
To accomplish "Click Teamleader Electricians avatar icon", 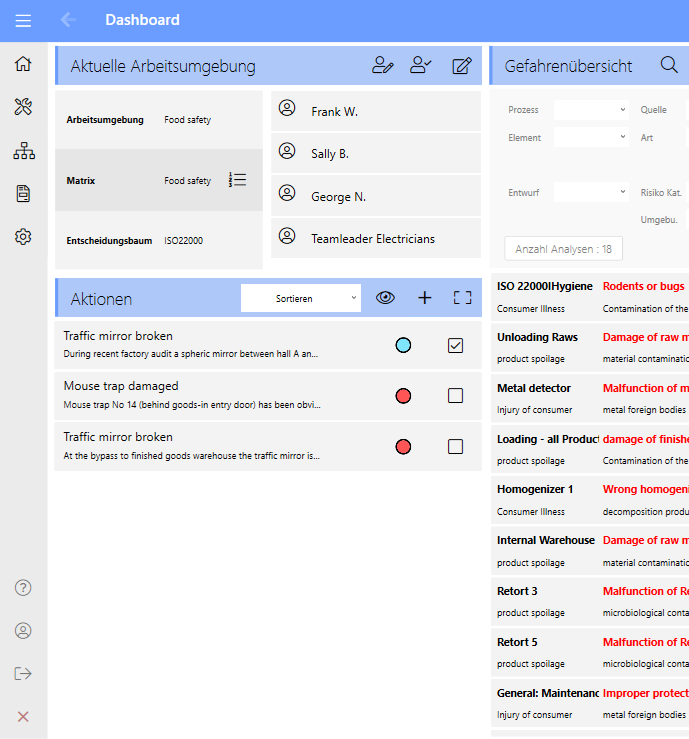I will [287, 235].
